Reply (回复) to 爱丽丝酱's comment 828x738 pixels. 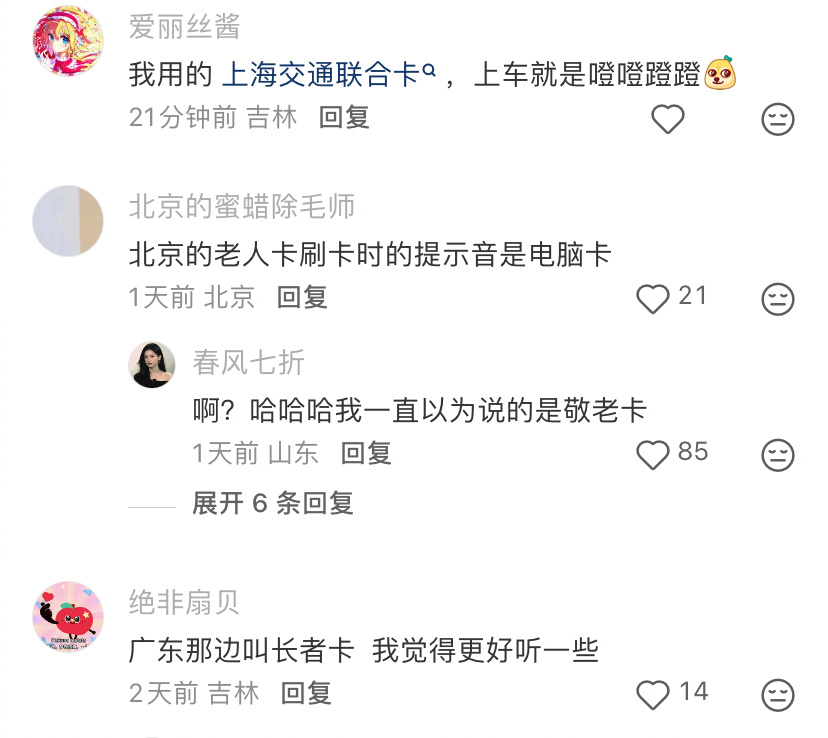pyautogui.click(x=344, y=117)
